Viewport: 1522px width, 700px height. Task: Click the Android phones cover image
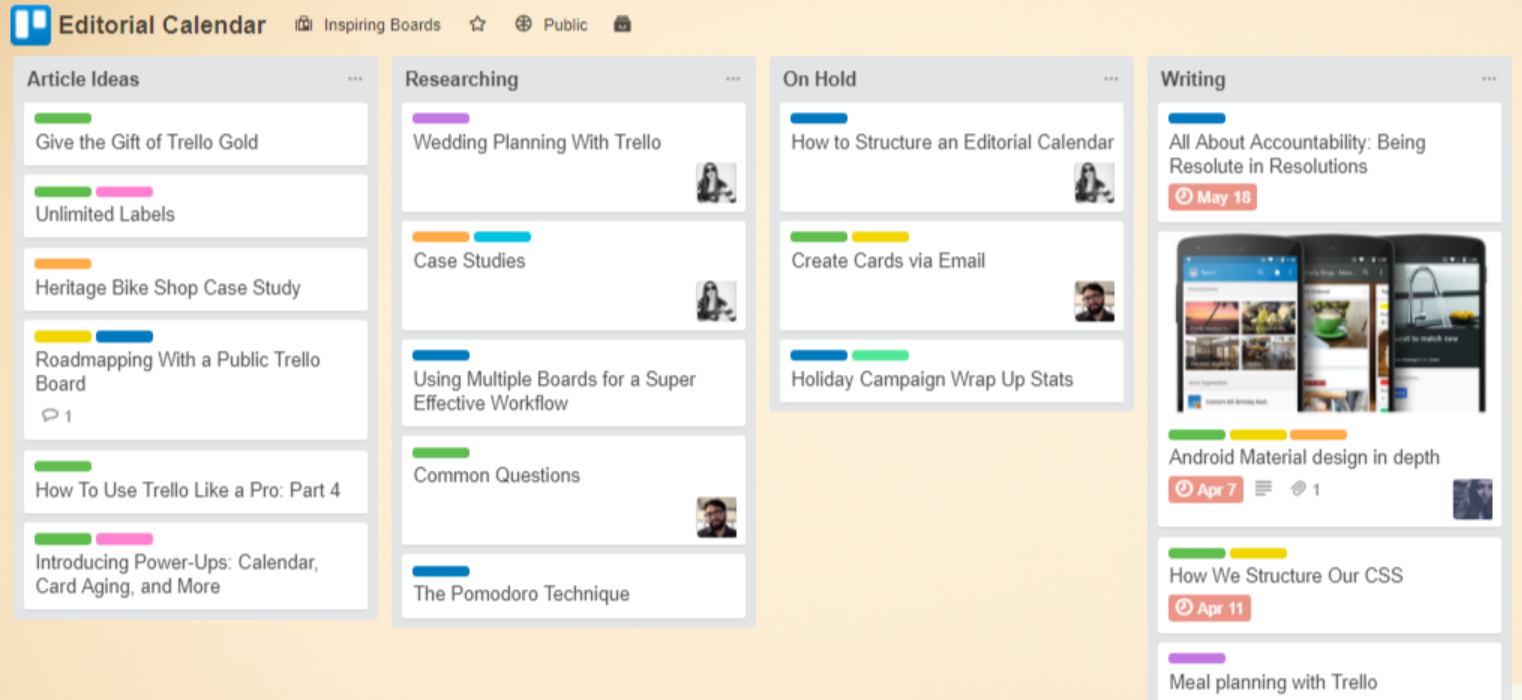(1329, 322)
